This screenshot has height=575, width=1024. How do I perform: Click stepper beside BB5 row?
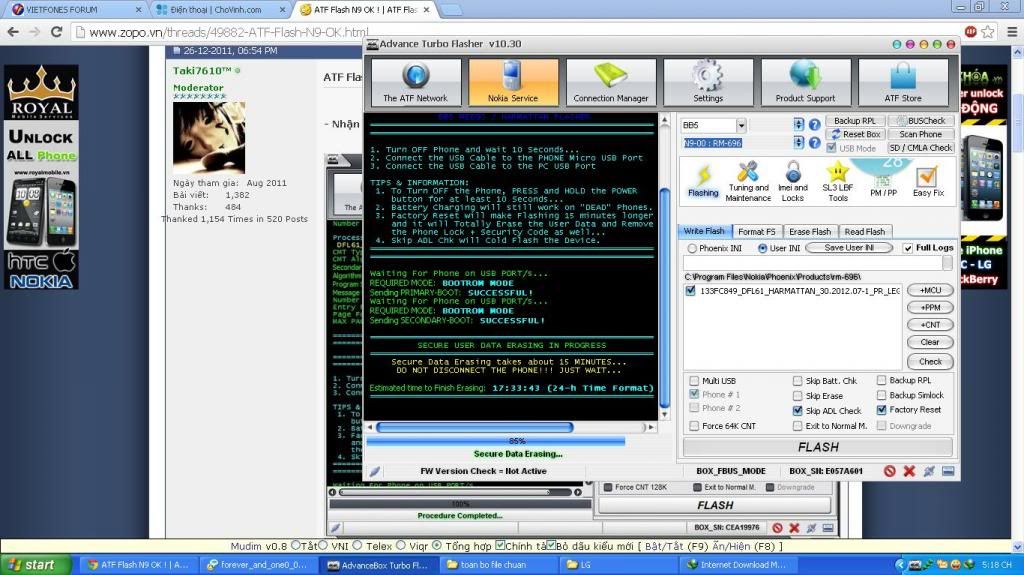pos(798,124)
